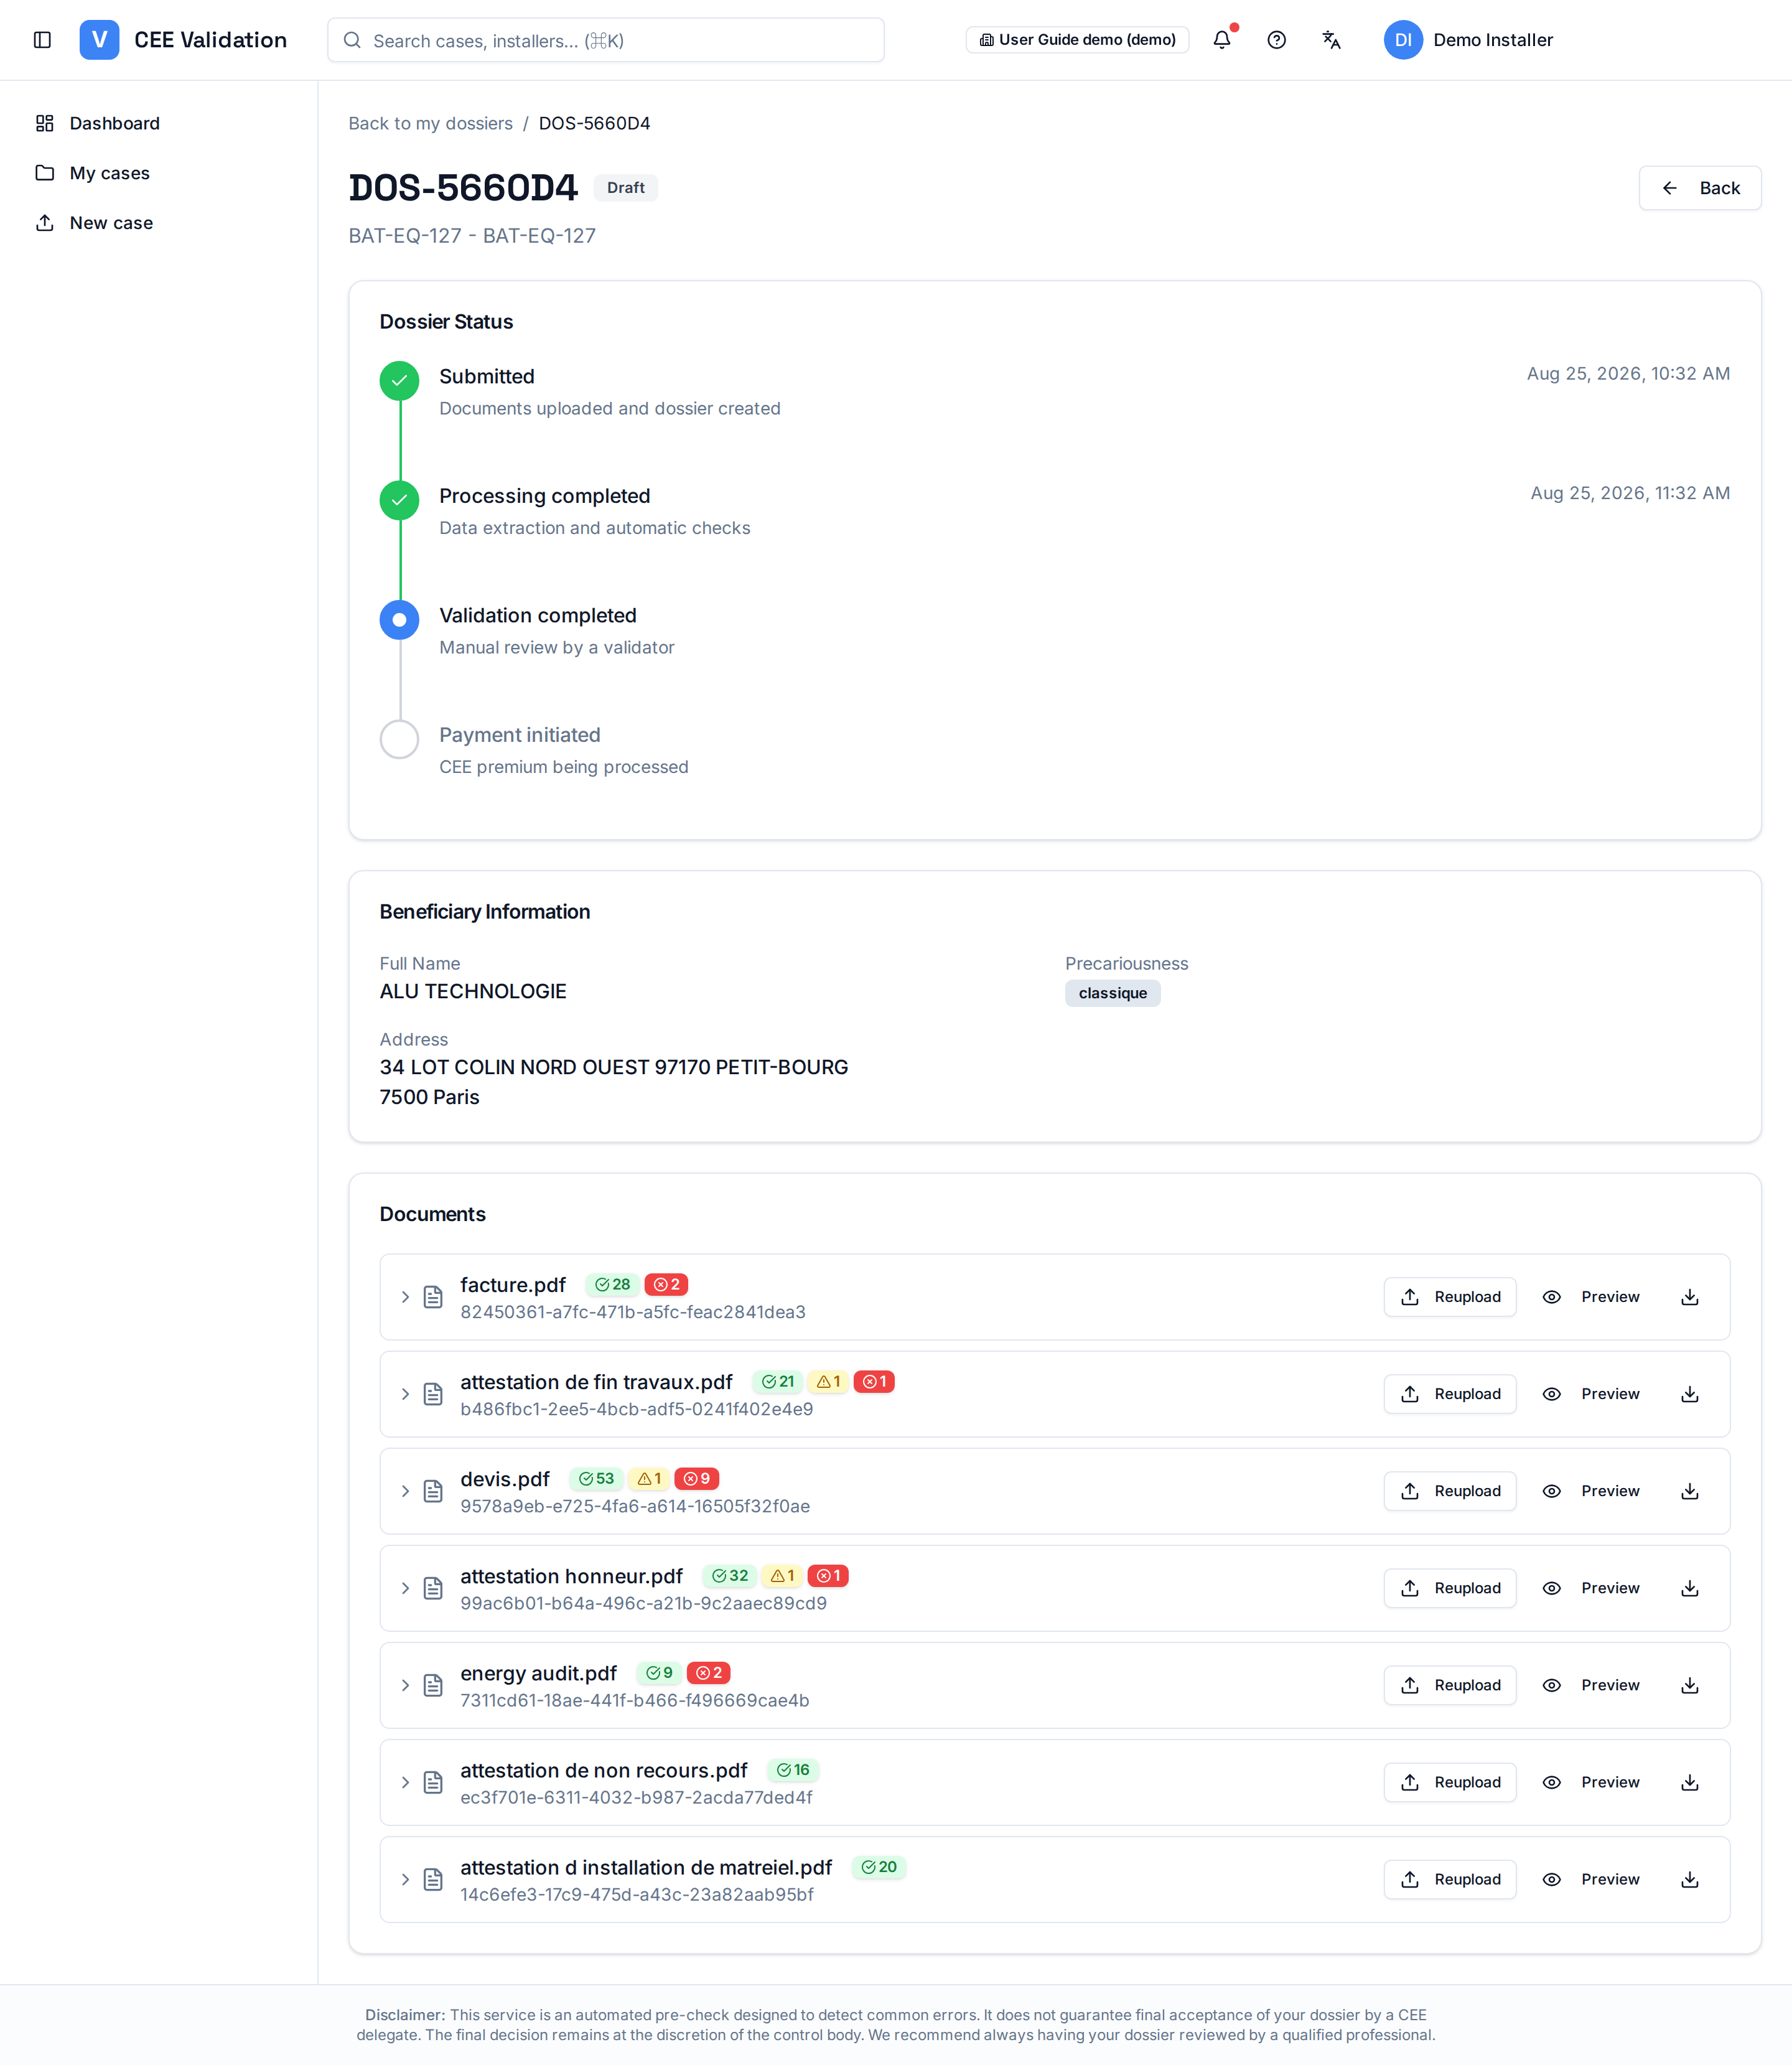Click the Payment initiated step circle
Image resolution: width=1792 pixels, height=2065 pixels.
click(399, 739)
